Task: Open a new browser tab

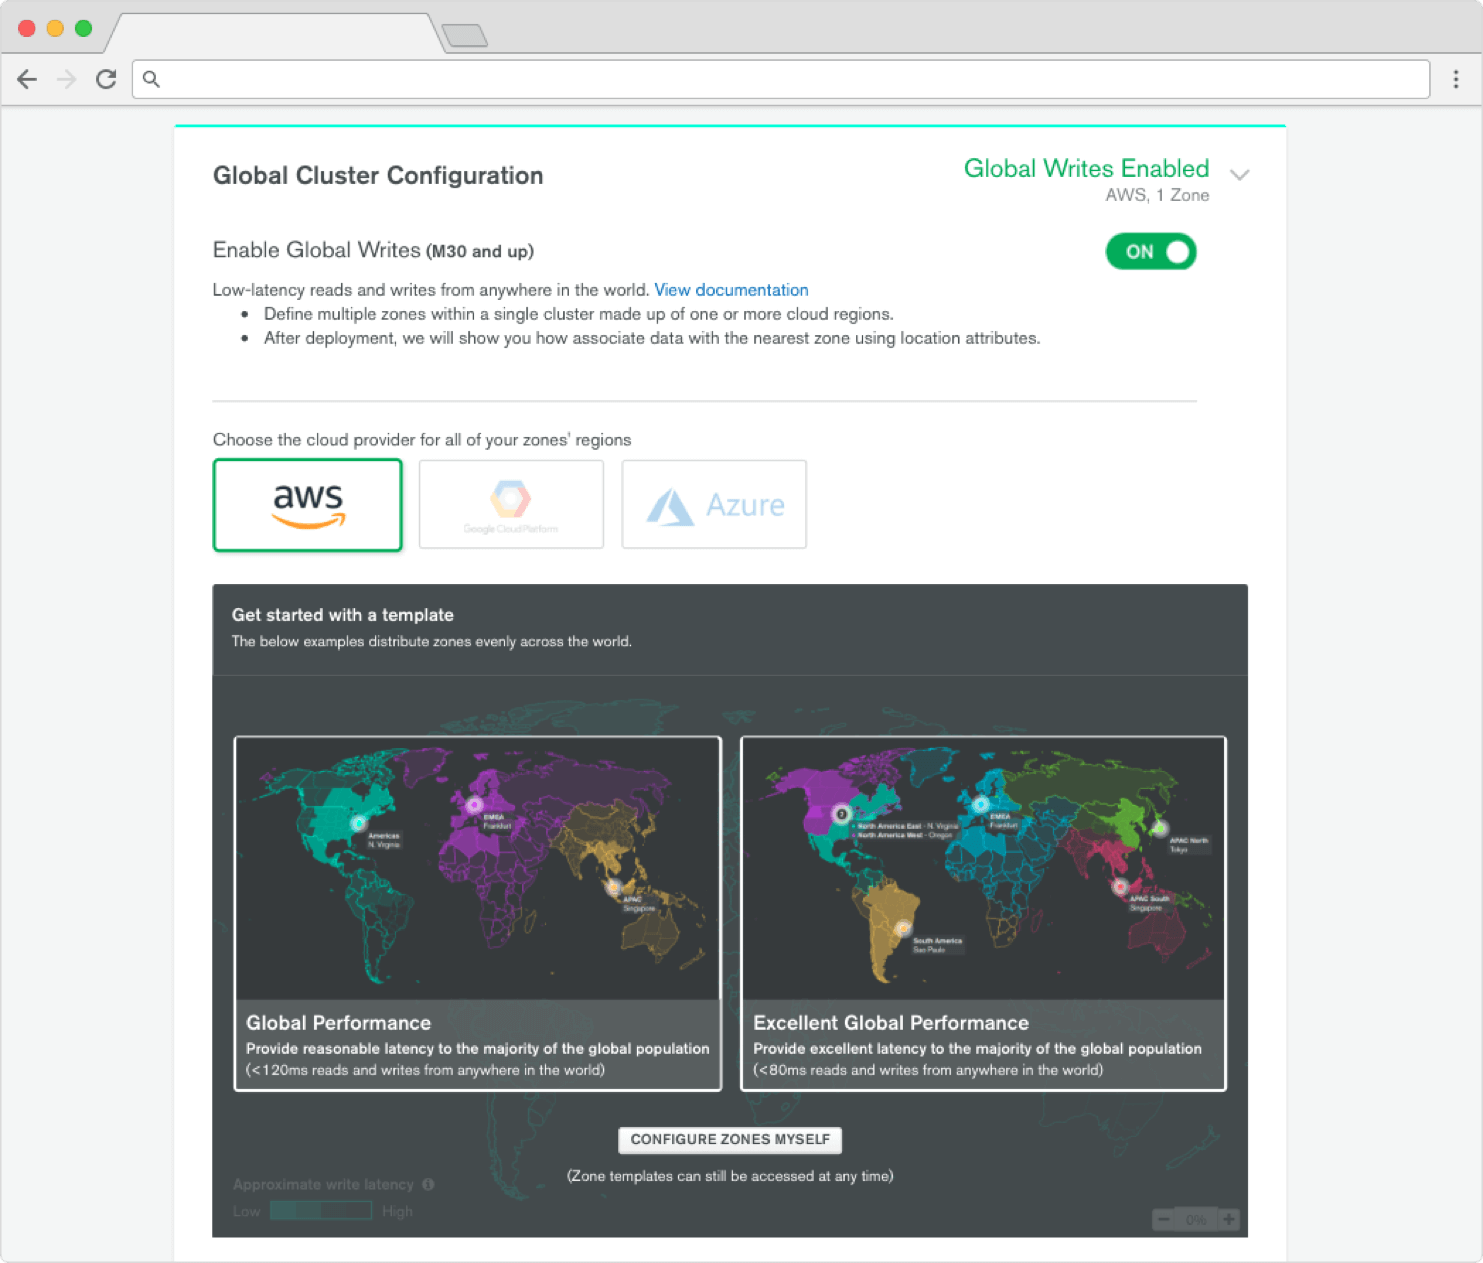Action: (464, 36)
